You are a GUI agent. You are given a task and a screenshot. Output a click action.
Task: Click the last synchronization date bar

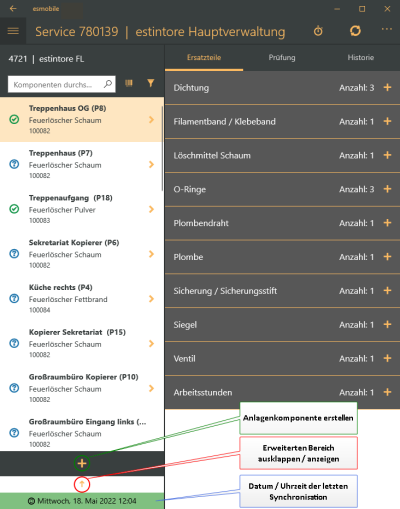tap(82, 501)
